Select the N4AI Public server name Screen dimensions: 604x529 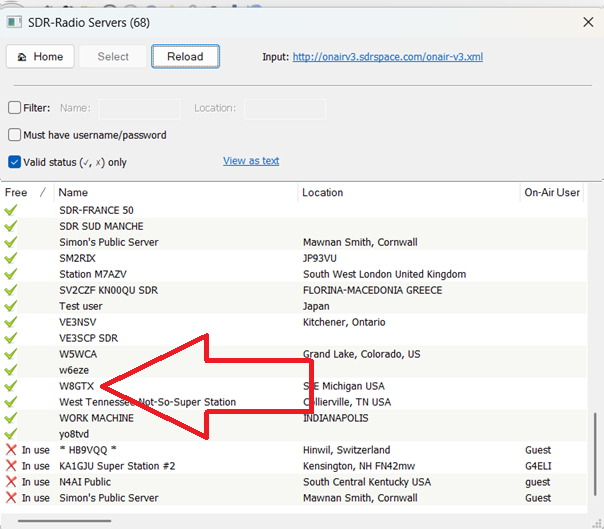point(85,482)
